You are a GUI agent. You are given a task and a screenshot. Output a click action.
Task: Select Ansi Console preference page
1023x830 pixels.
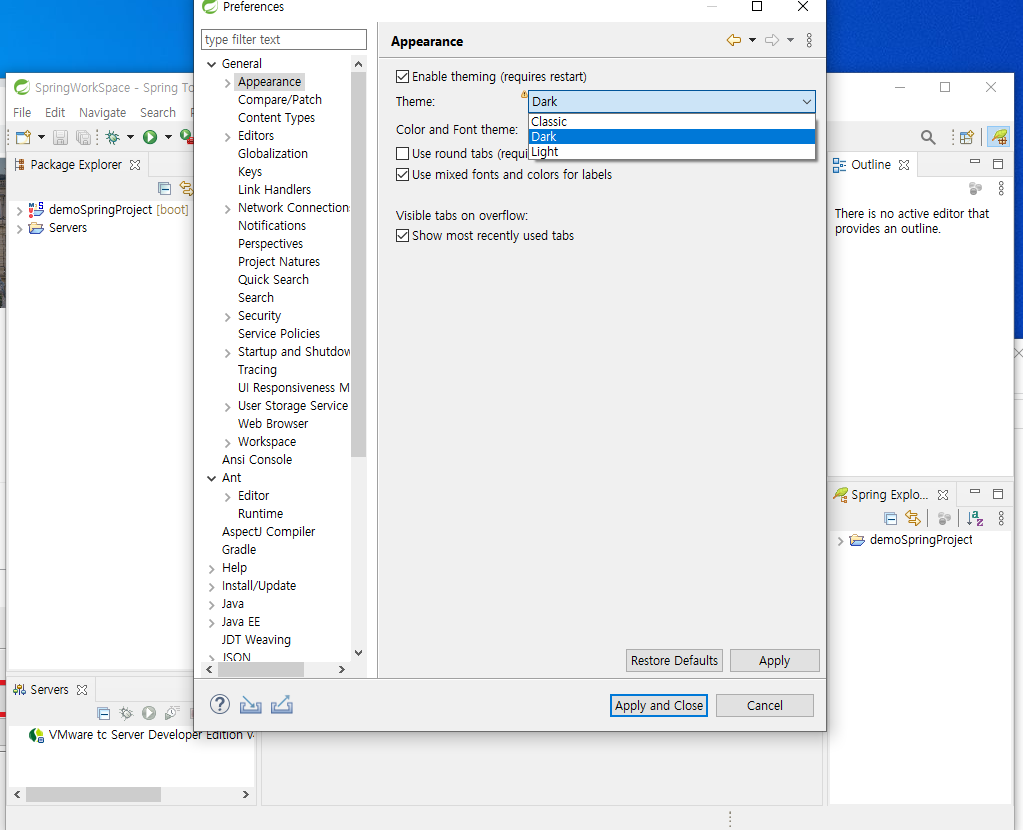(256, 459)
